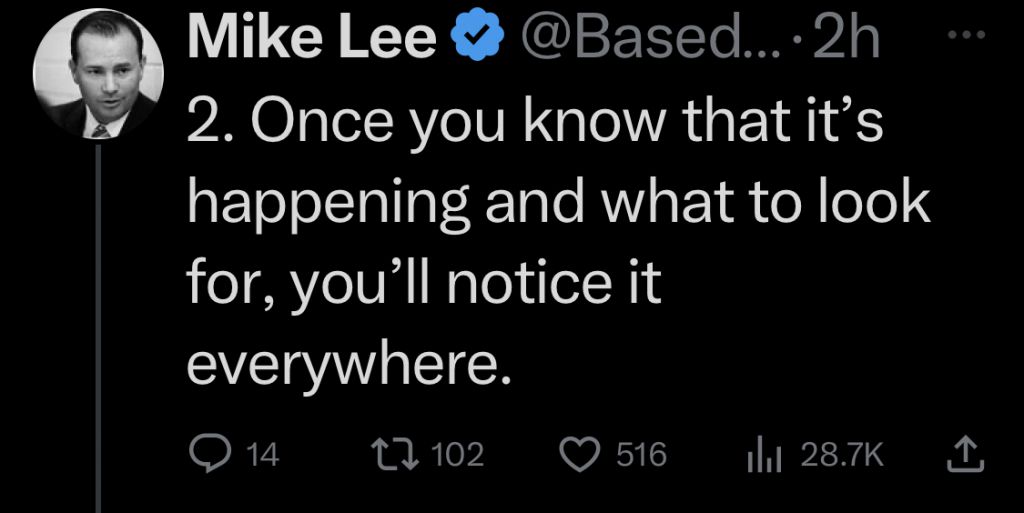Open Mike Lee's profile photo
1024x513 pixels.
point(98,74)
